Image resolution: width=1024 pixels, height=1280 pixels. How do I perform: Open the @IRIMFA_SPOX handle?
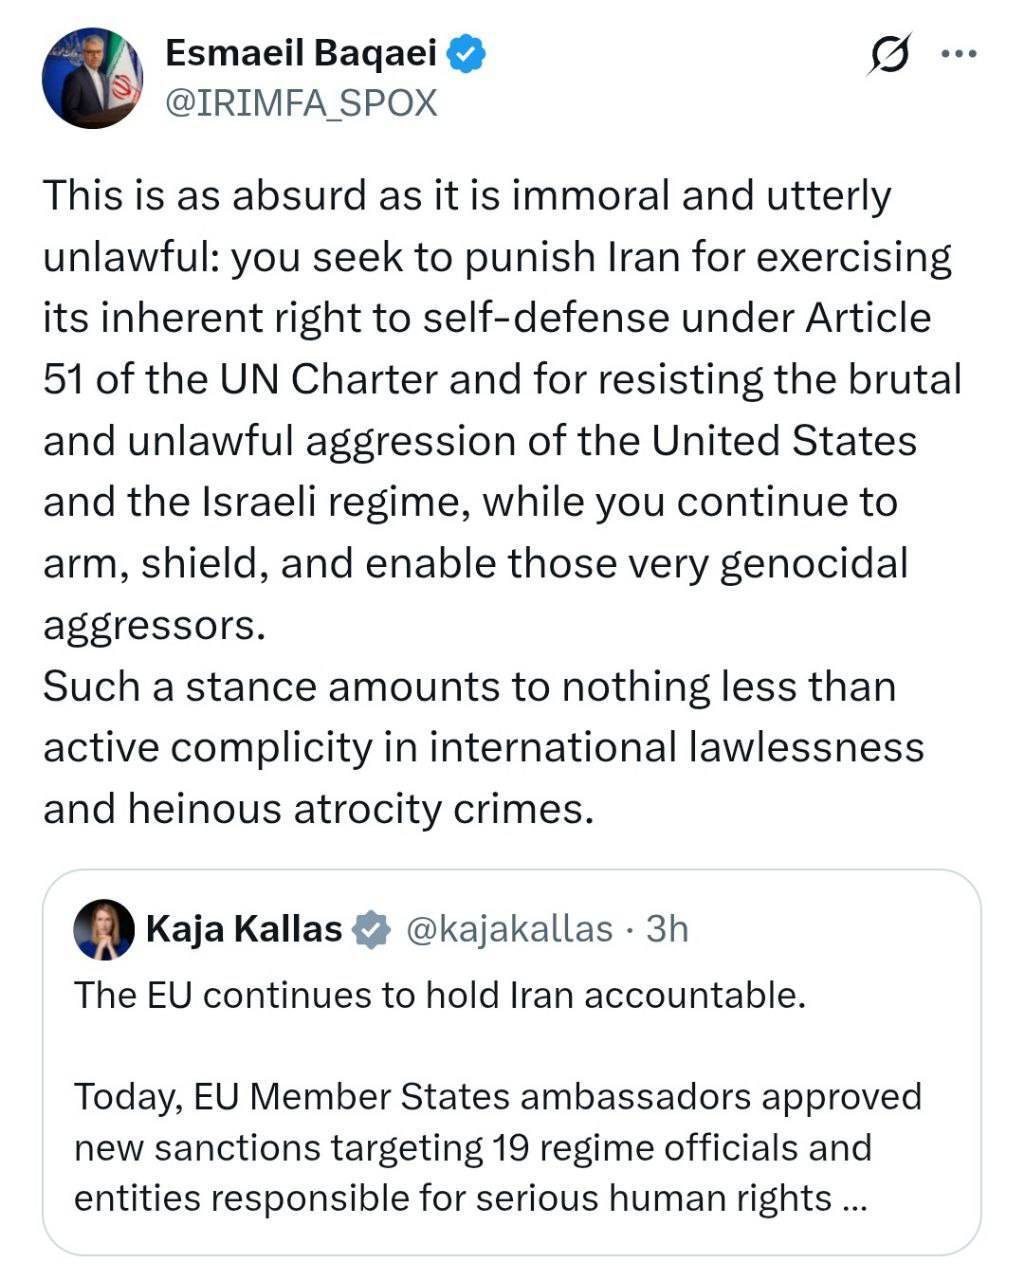click(300, 103)
